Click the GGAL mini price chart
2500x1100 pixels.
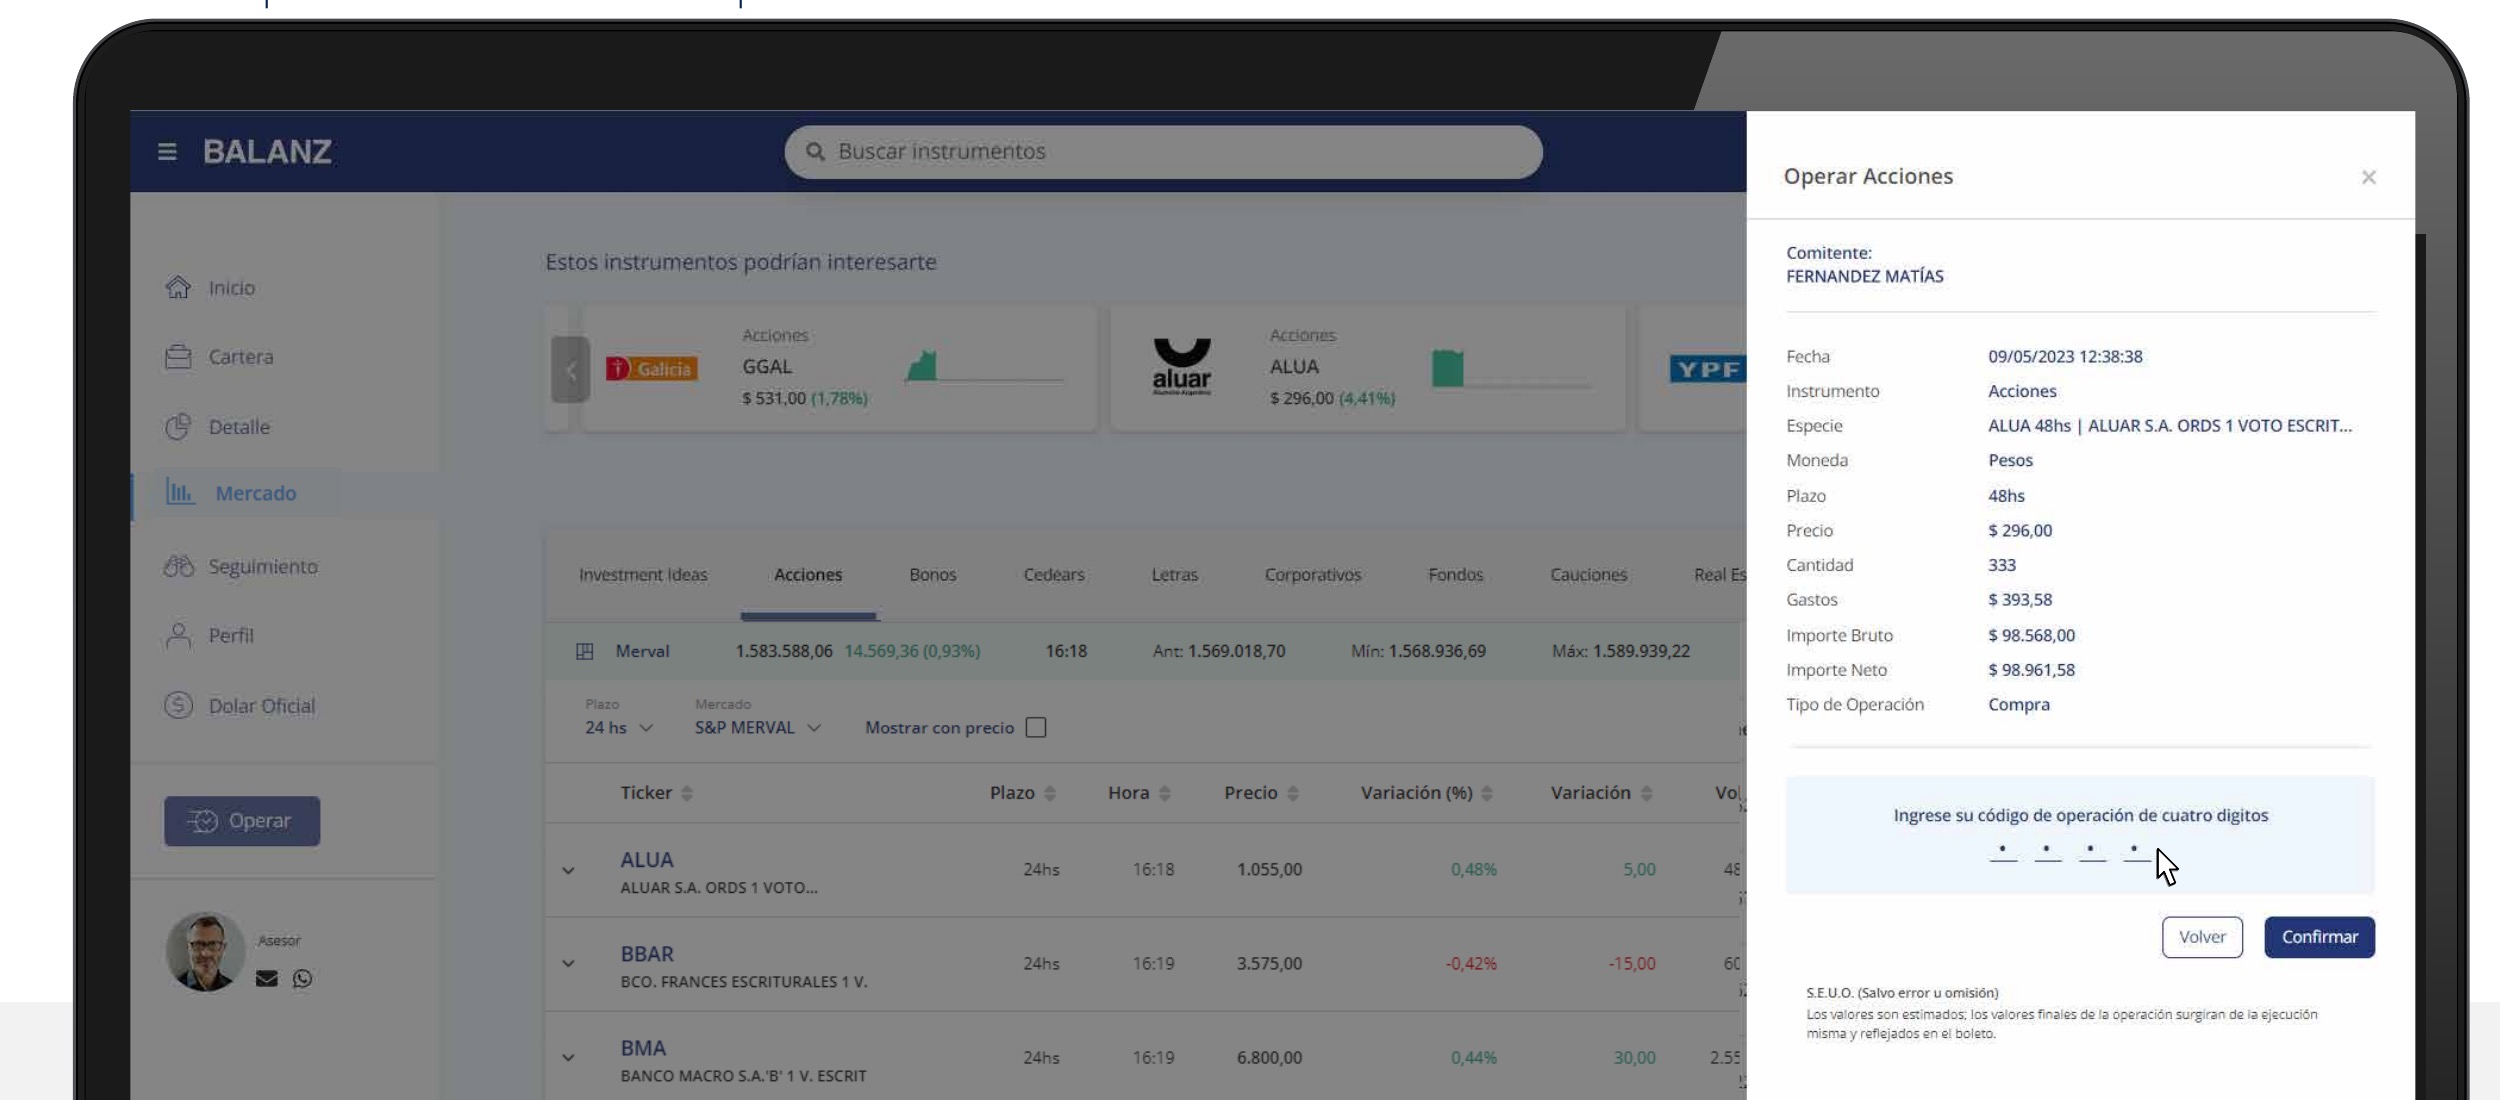click(984, 367)
